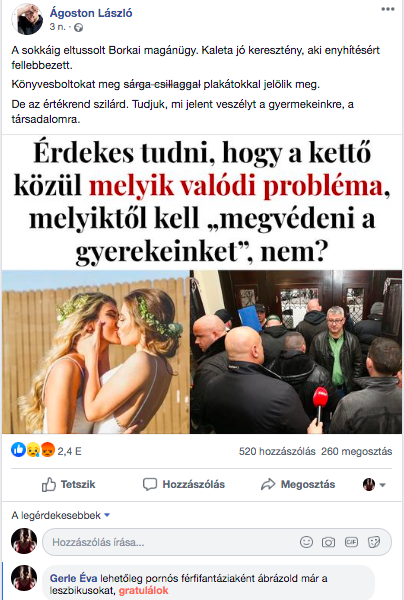The height and width of the screenshot is (600, 404).
Task: View the 520 hozzászólás comments
Action: point(277,452)
